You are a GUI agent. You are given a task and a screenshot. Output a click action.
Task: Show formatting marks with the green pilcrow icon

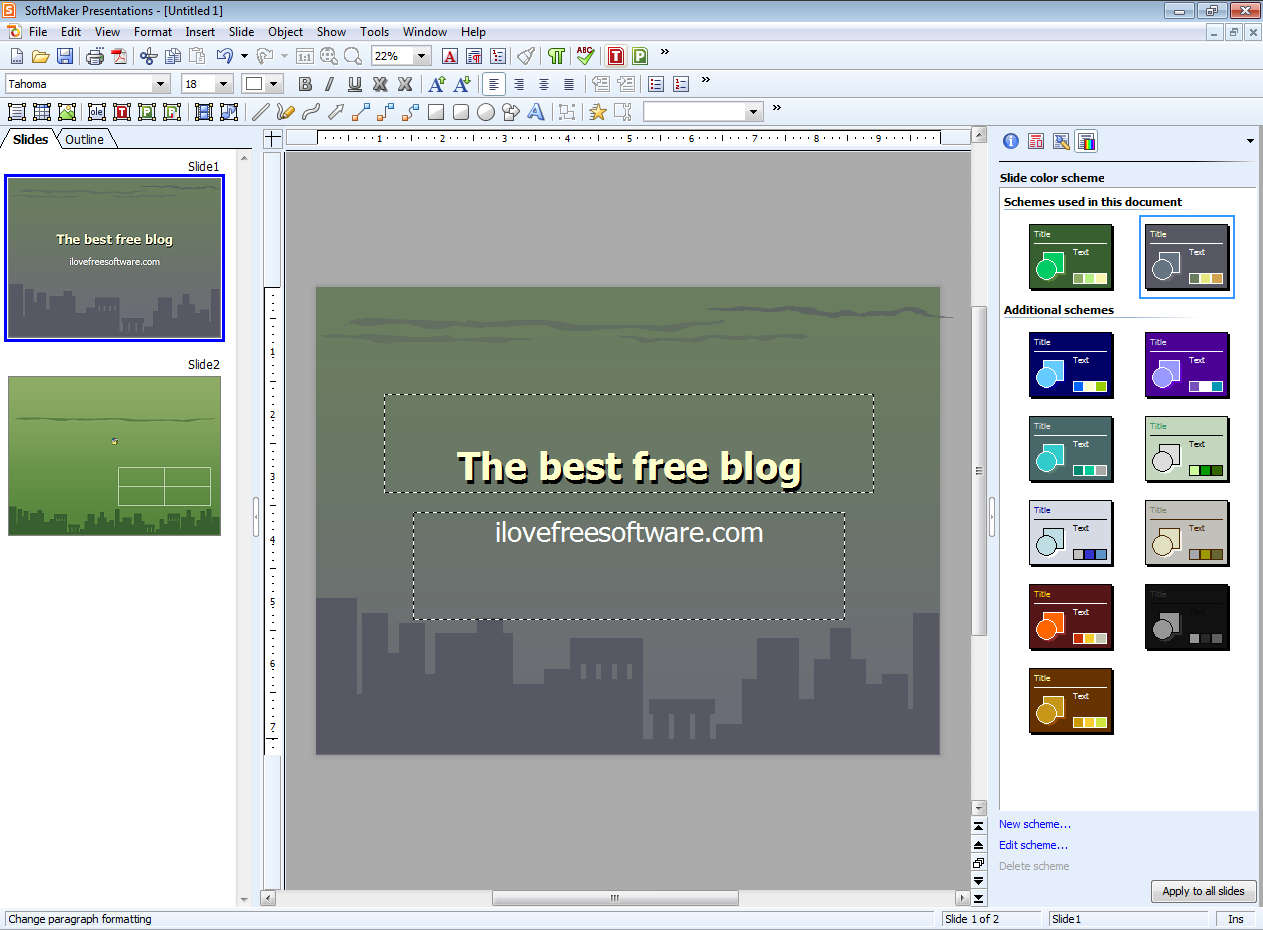(557, 57)
